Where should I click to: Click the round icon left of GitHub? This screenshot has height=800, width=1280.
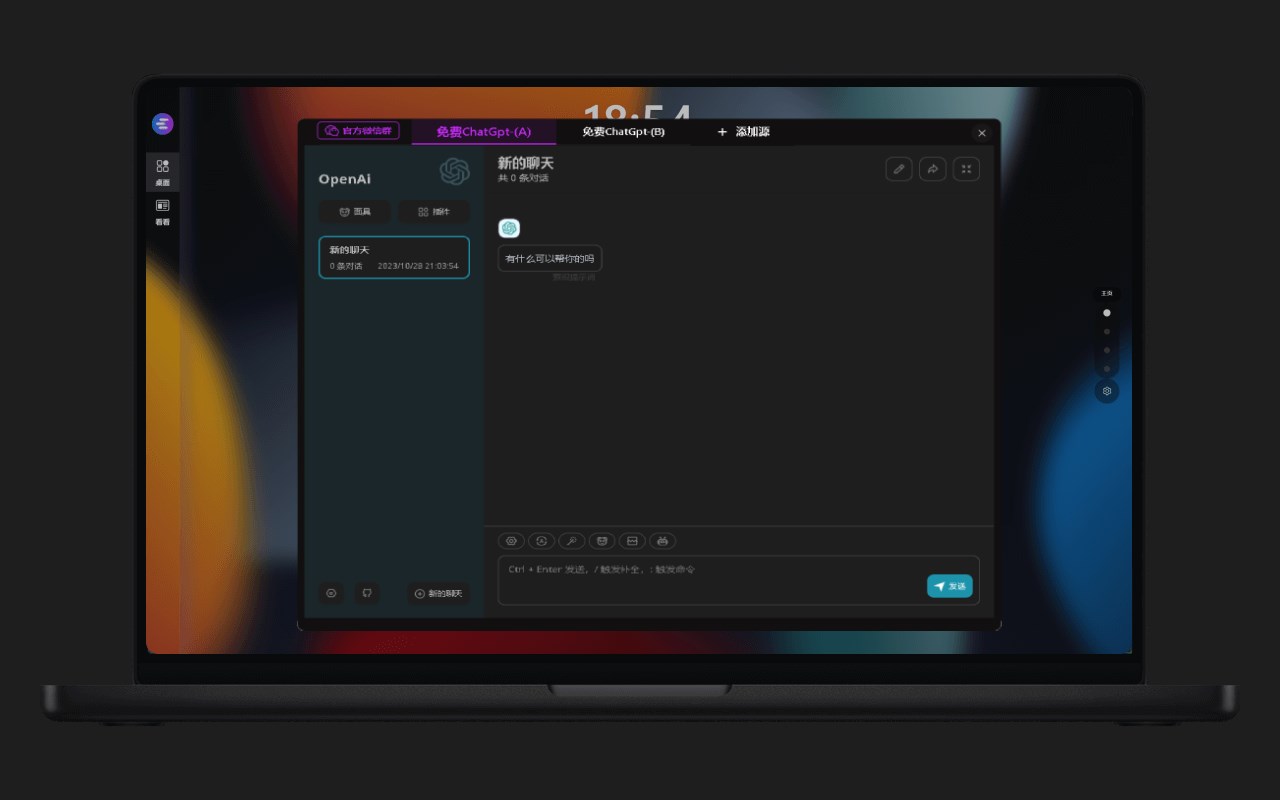[x=332, y=593]
